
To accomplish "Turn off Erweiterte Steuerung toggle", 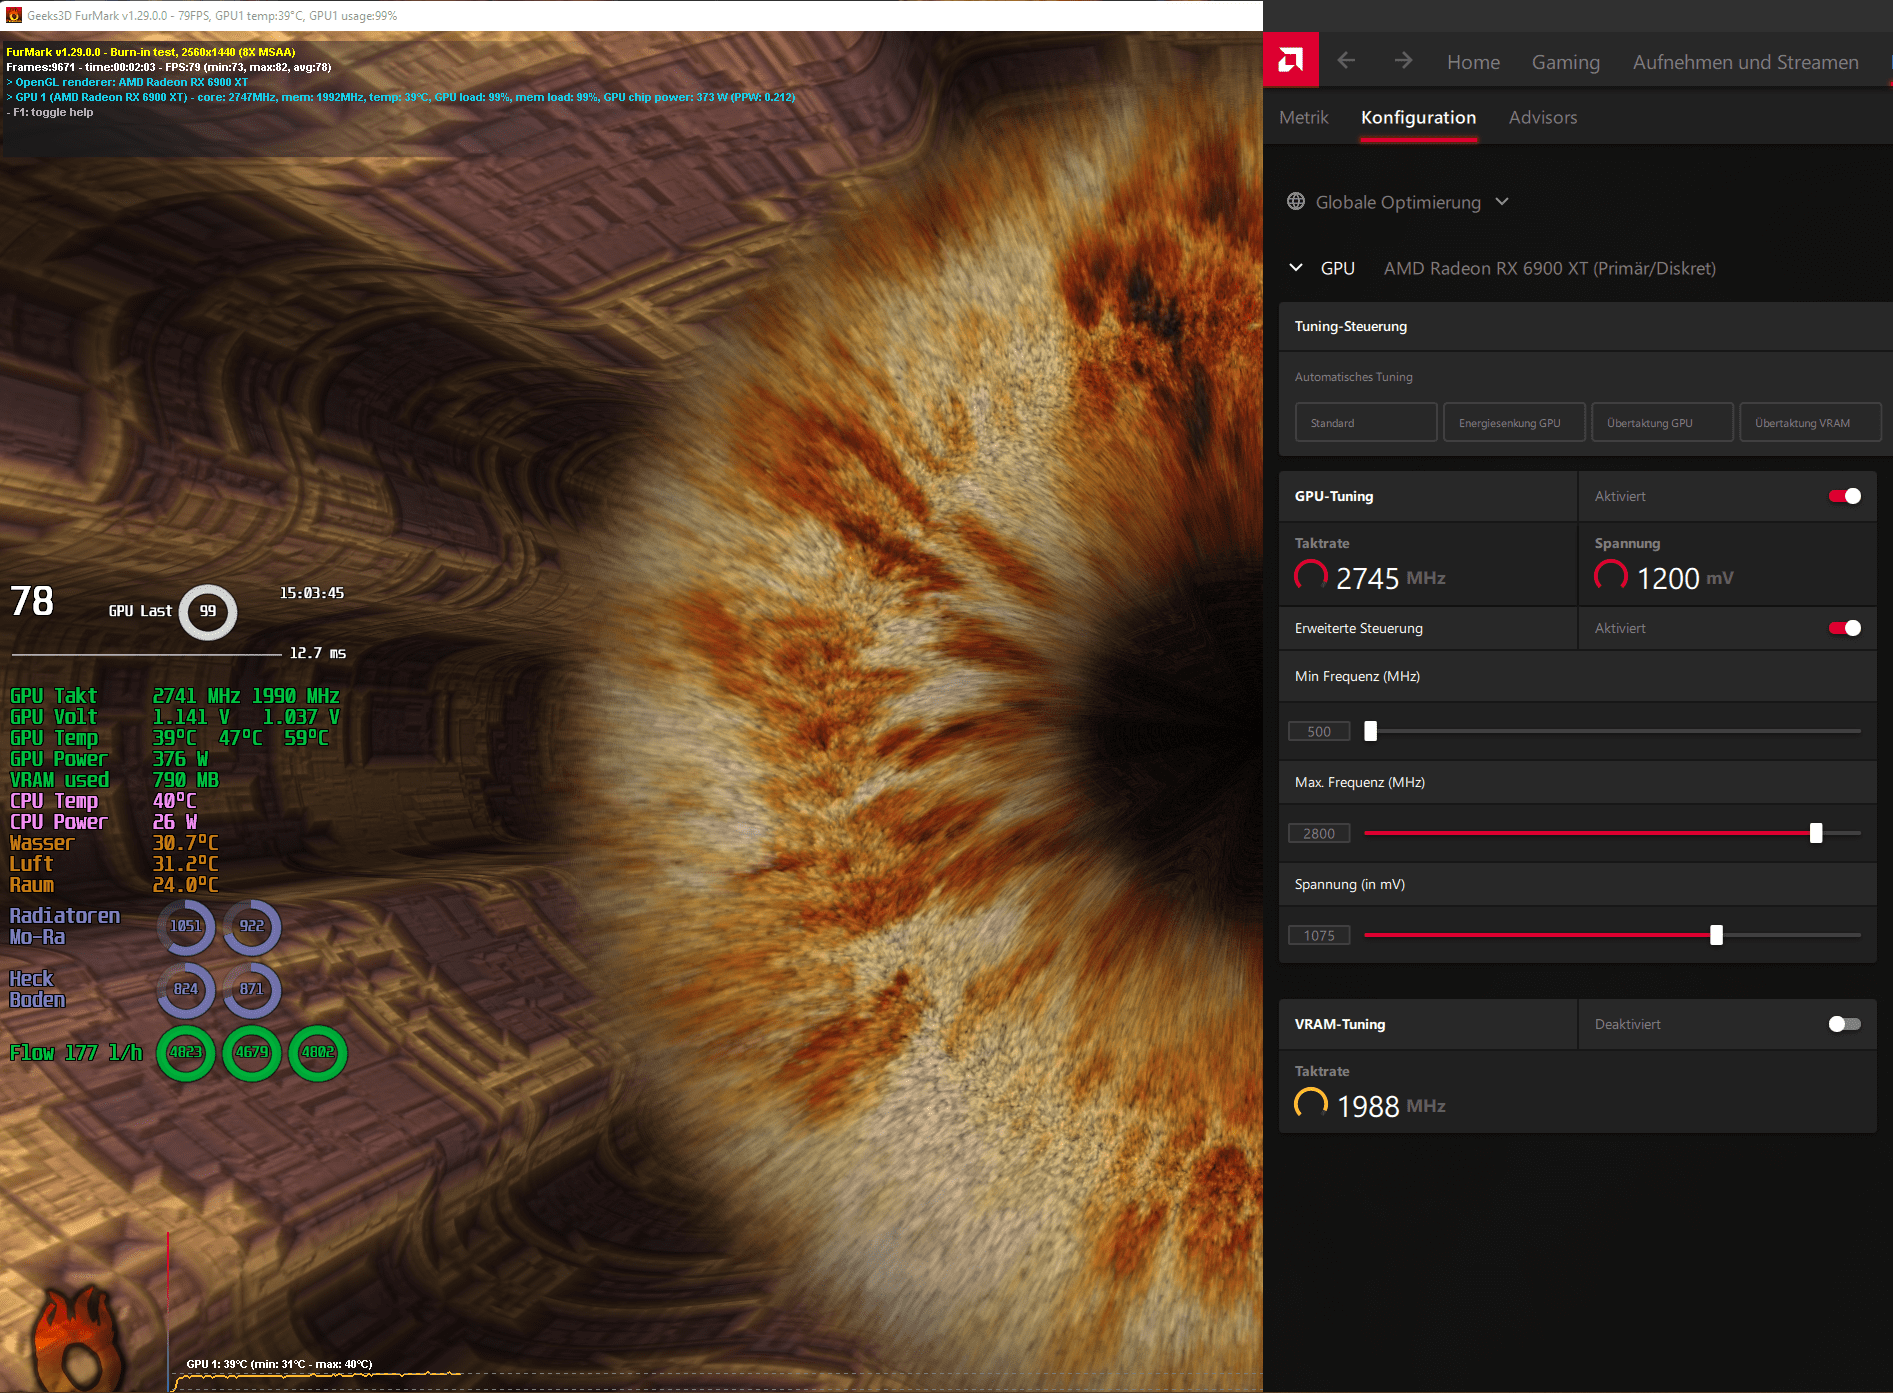I will [x=1845, y=628].
